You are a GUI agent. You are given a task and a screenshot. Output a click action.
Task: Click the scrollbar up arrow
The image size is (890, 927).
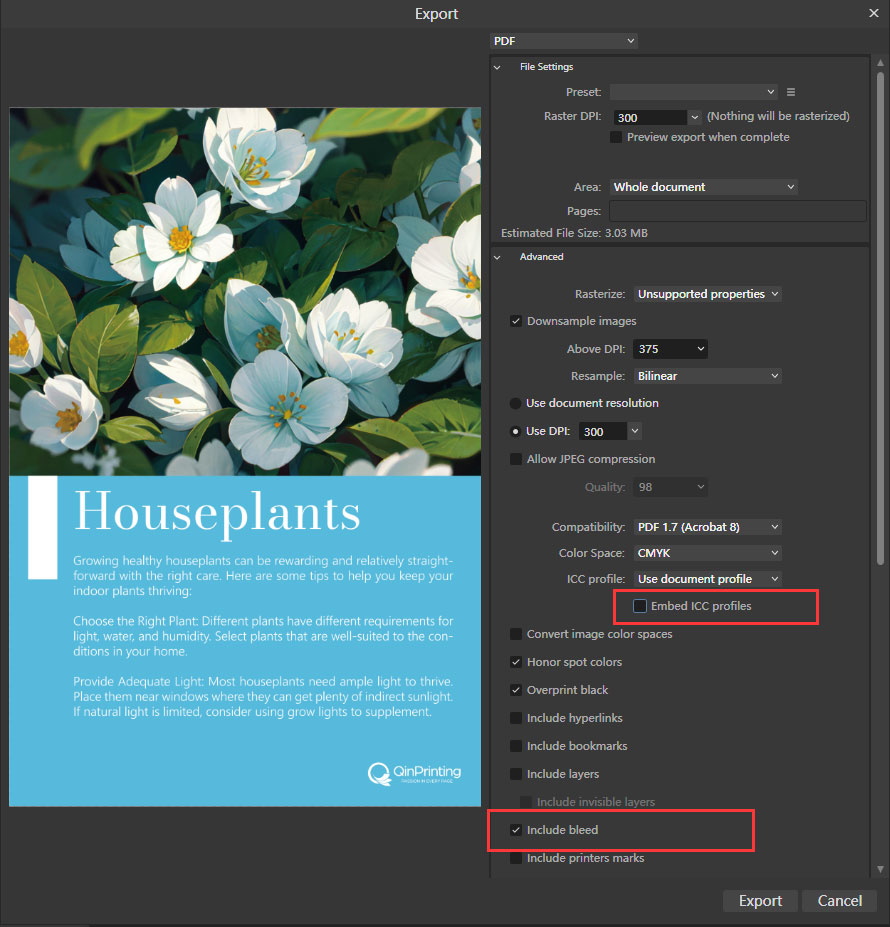[880, 63]
